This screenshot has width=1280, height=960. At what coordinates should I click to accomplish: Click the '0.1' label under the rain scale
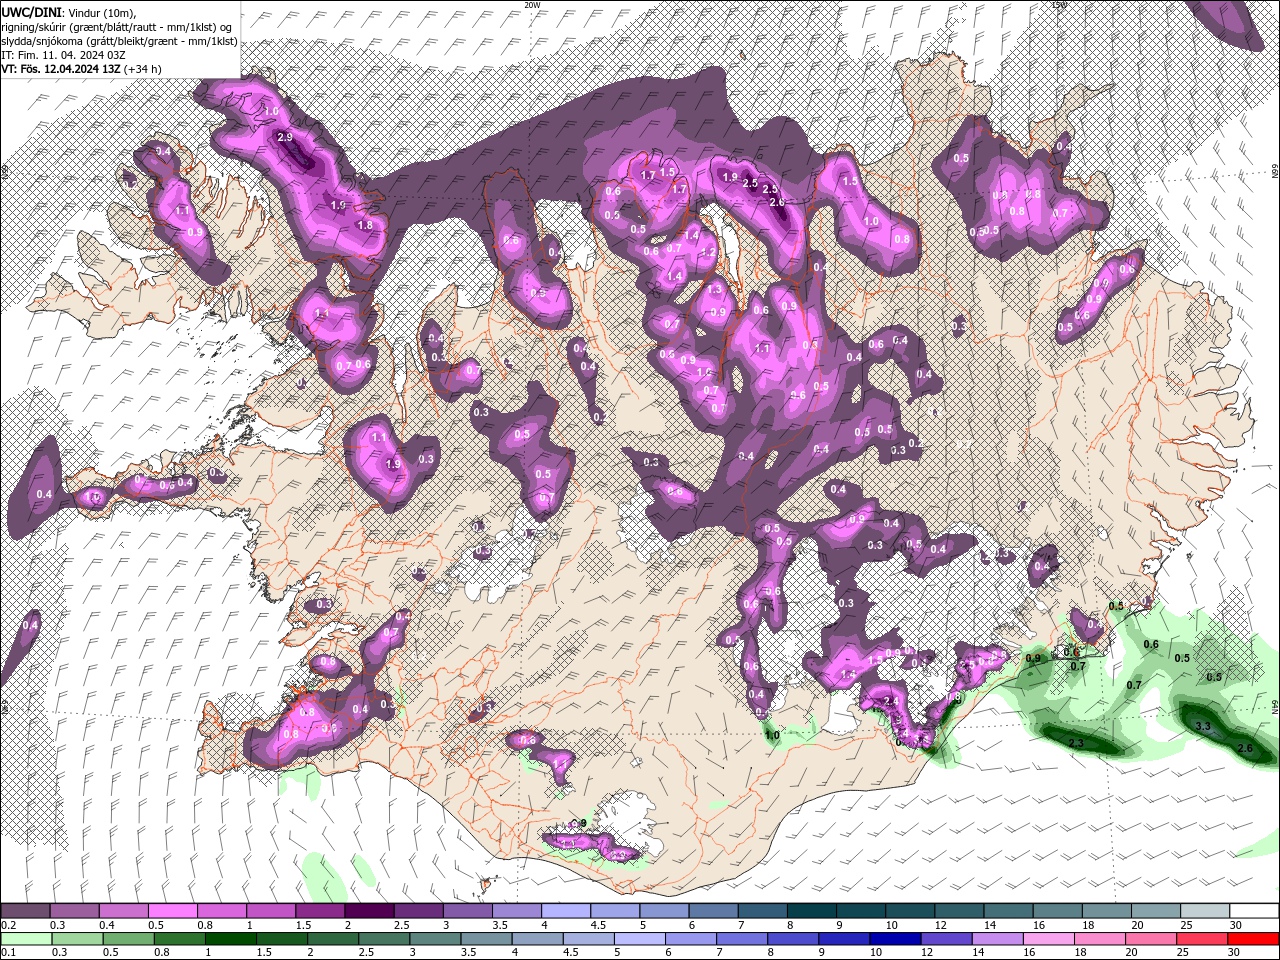tap(9, 952)
